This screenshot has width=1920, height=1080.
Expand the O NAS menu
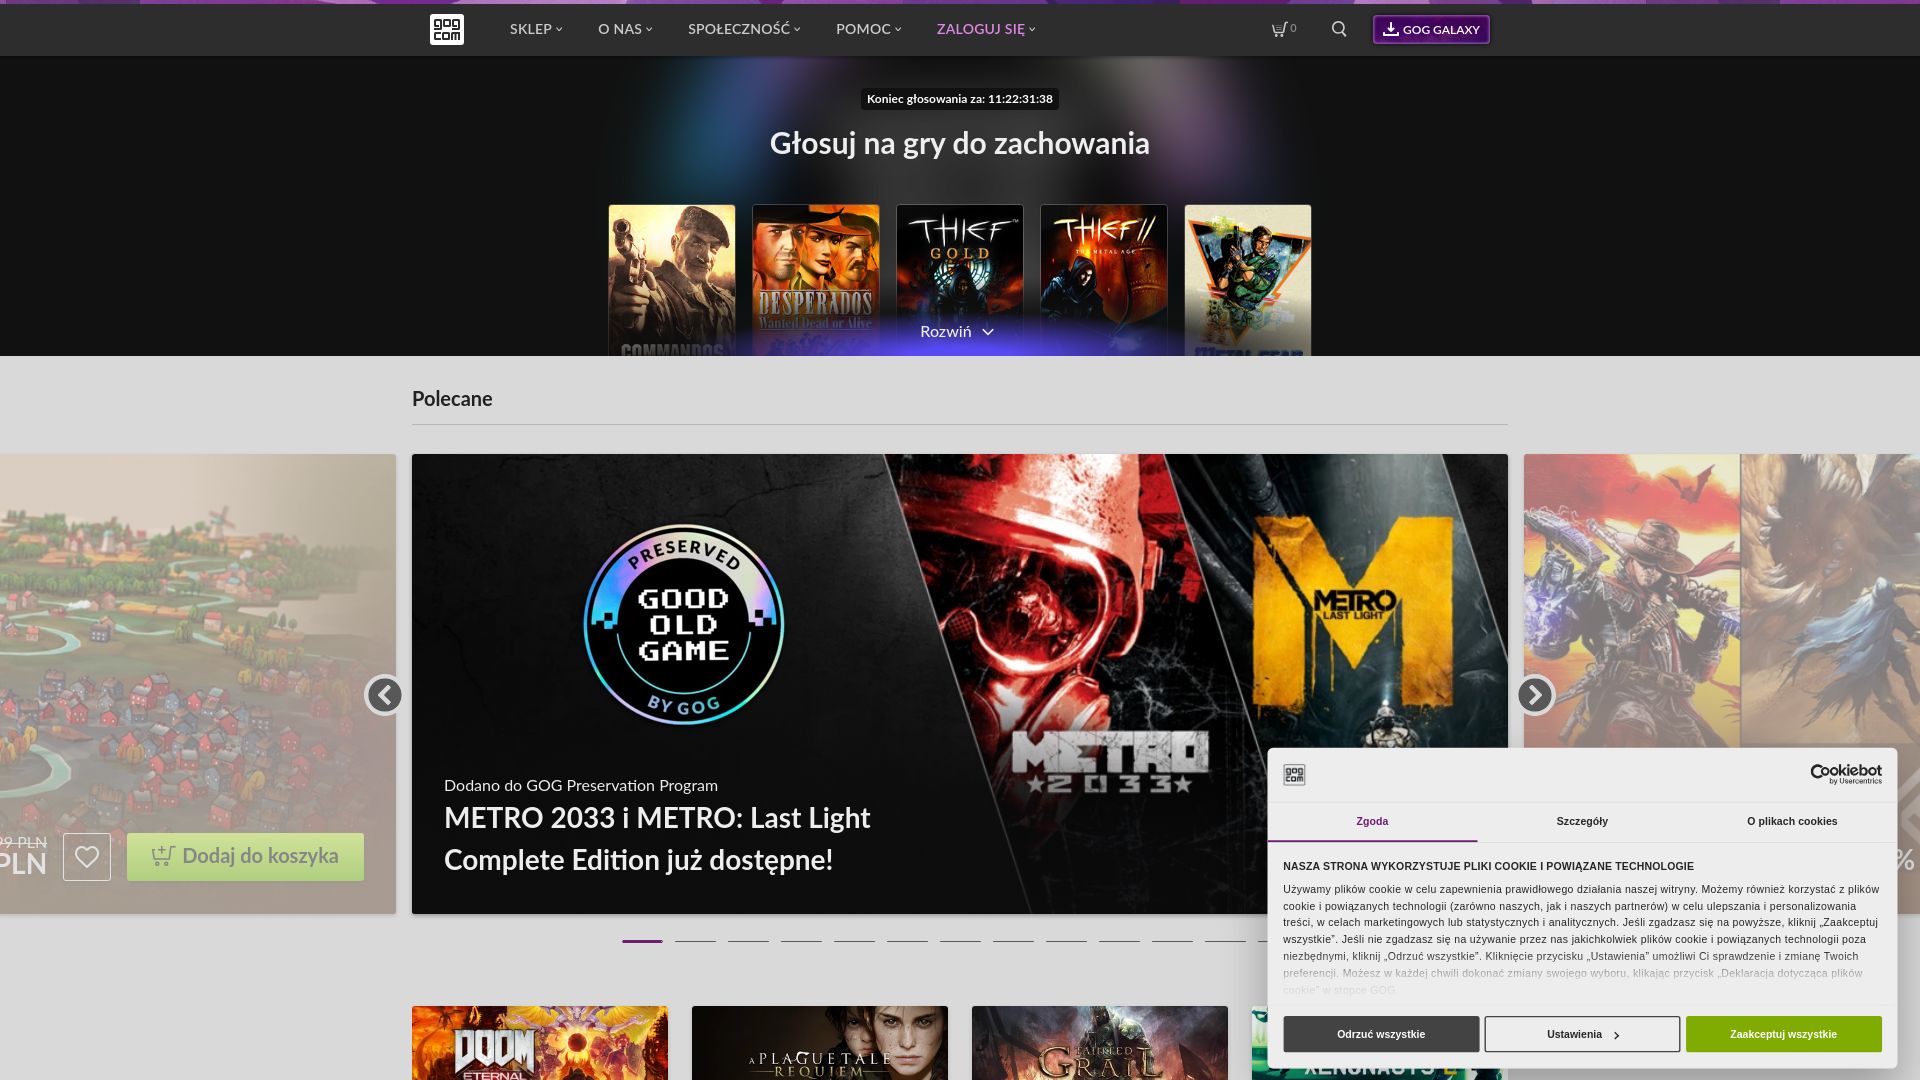click(x=625, y=29)
